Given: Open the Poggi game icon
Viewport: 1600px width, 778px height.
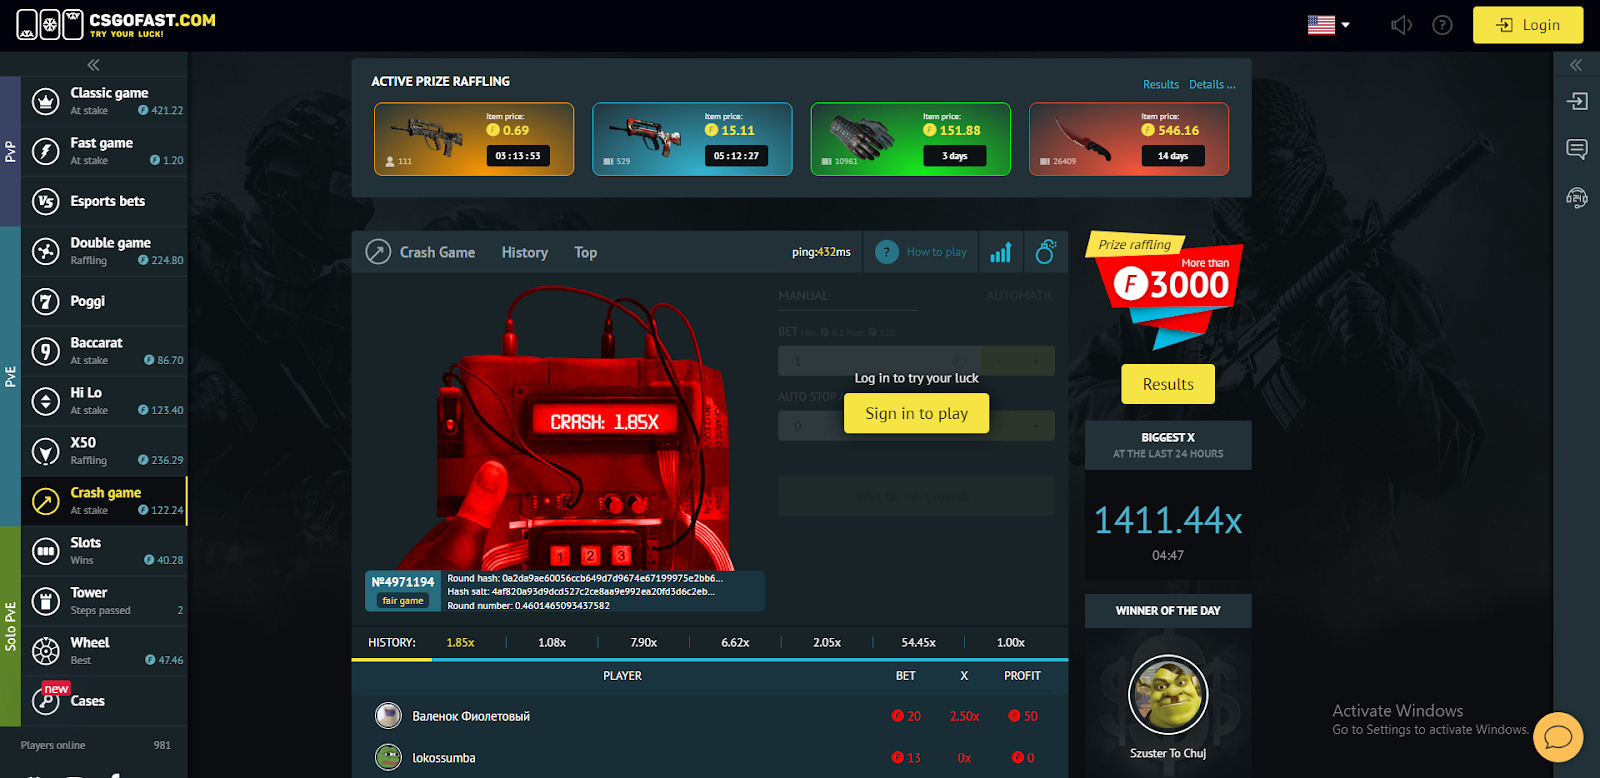Looking at the screenshot, I should (x=45, y=301).
